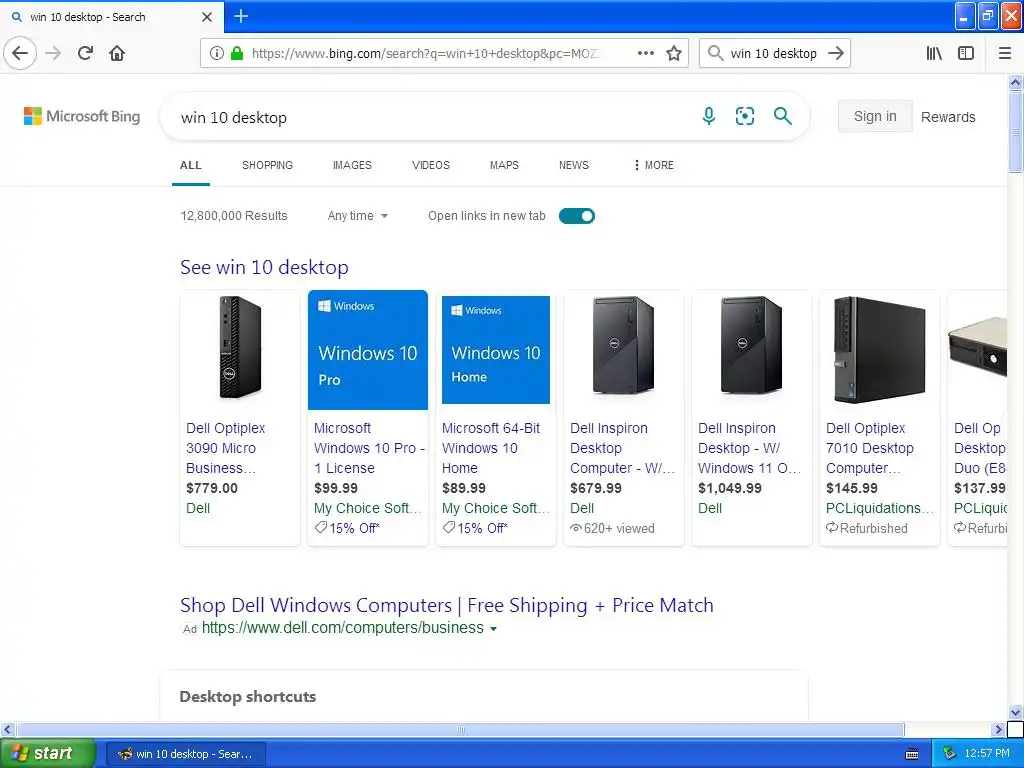This screenshot has height=768, width=1024.
Task: Switch to the MAPS tab
Action: [x=504, y=165]
